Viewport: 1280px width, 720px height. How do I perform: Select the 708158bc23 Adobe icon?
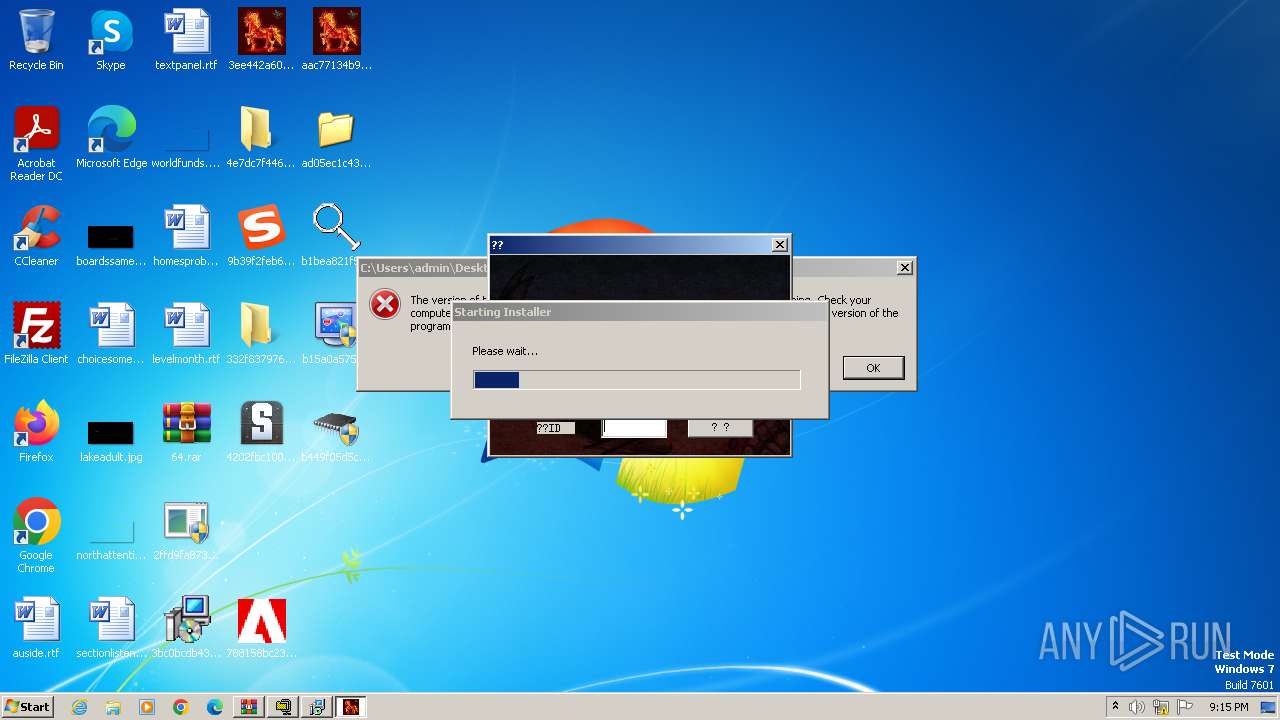tap(261, 628)
